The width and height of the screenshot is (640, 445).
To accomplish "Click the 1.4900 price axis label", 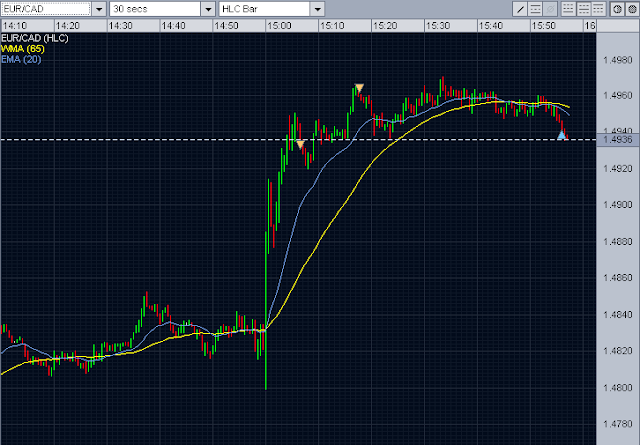I will point(618,205).
